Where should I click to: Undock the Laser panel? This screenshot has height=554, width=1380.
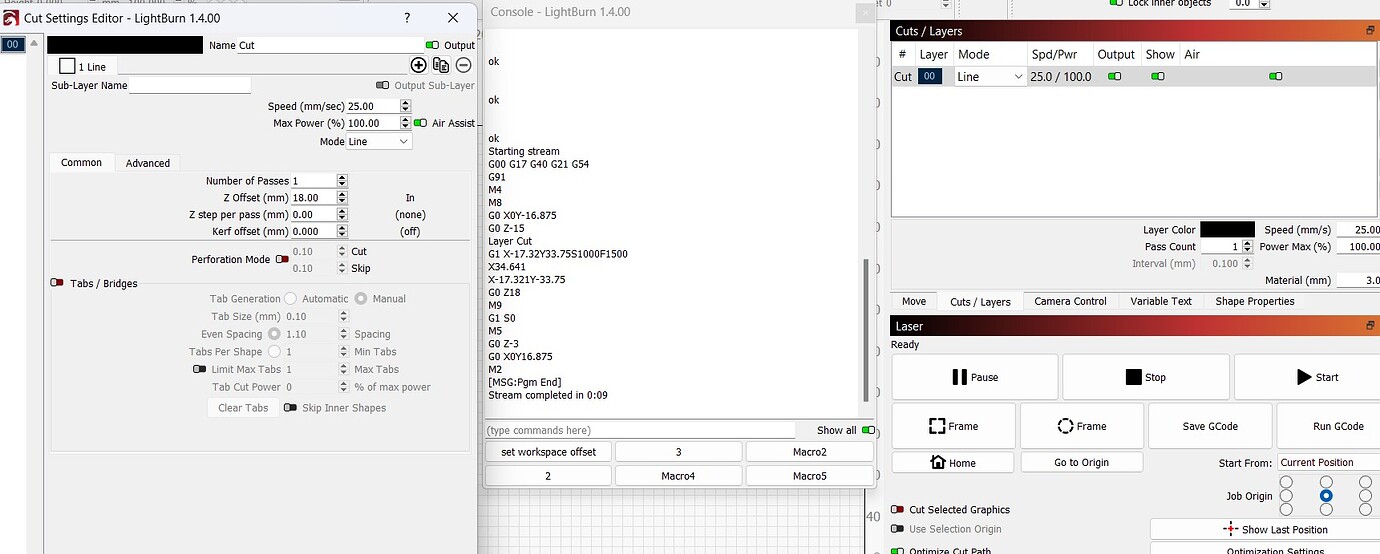[1370, 326]
